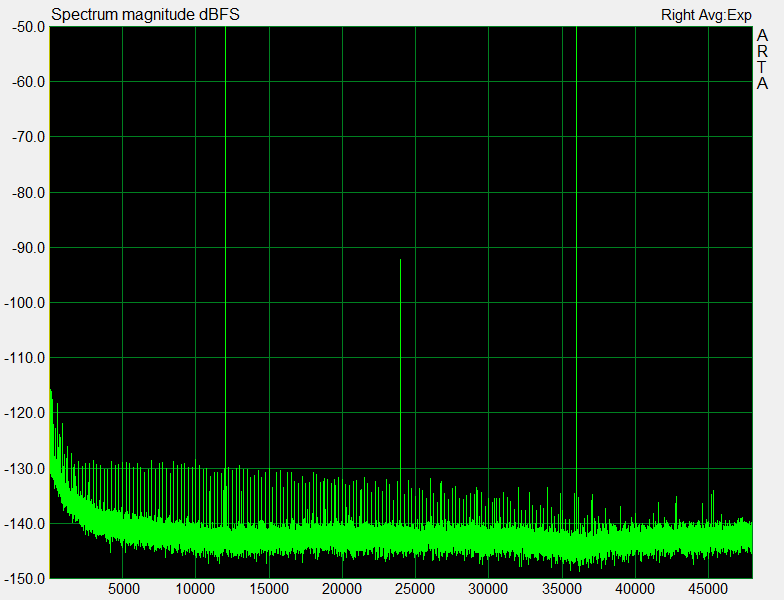Click the 35000 frequency axis label
This screenshot has height=600, width=784.
click(x=562, y=589)
